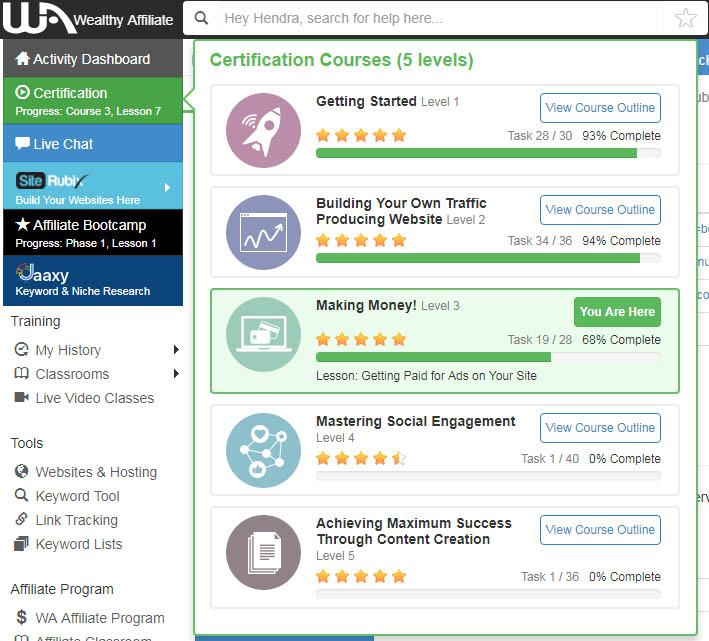
Task: View Course Outline for Mastering Social Engagement
Action: coord(600,428)
